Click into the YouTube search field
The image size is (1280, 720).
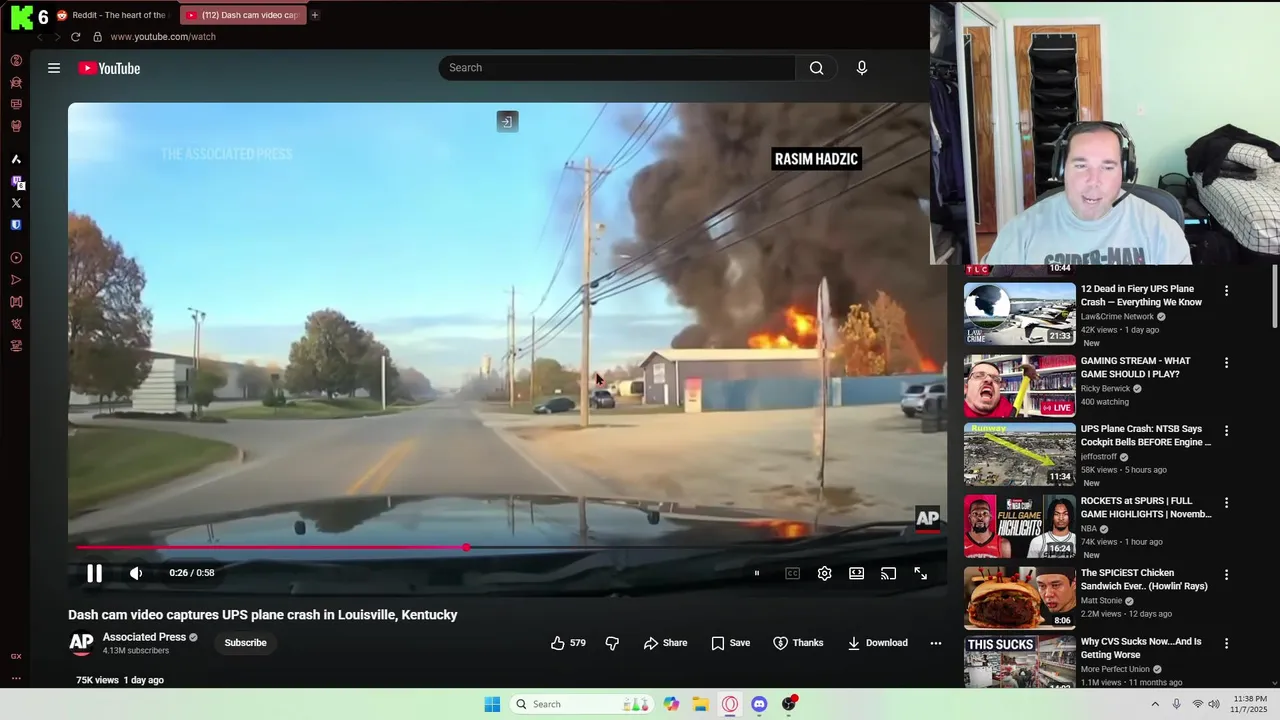[617, 68]
